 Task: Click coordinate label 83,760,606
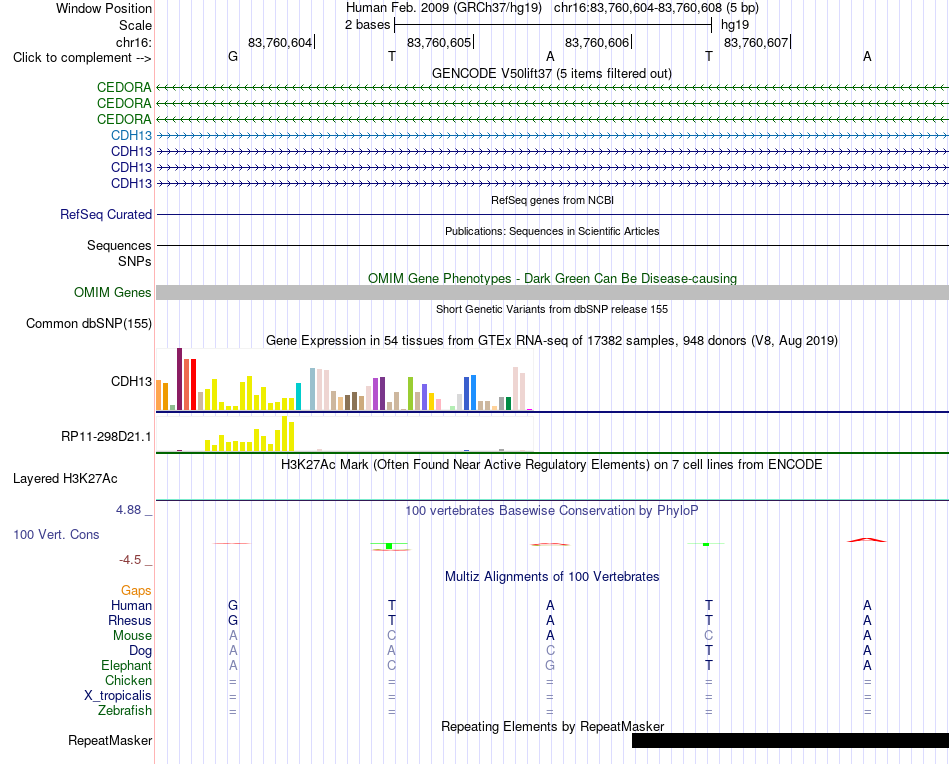point(597,42)
